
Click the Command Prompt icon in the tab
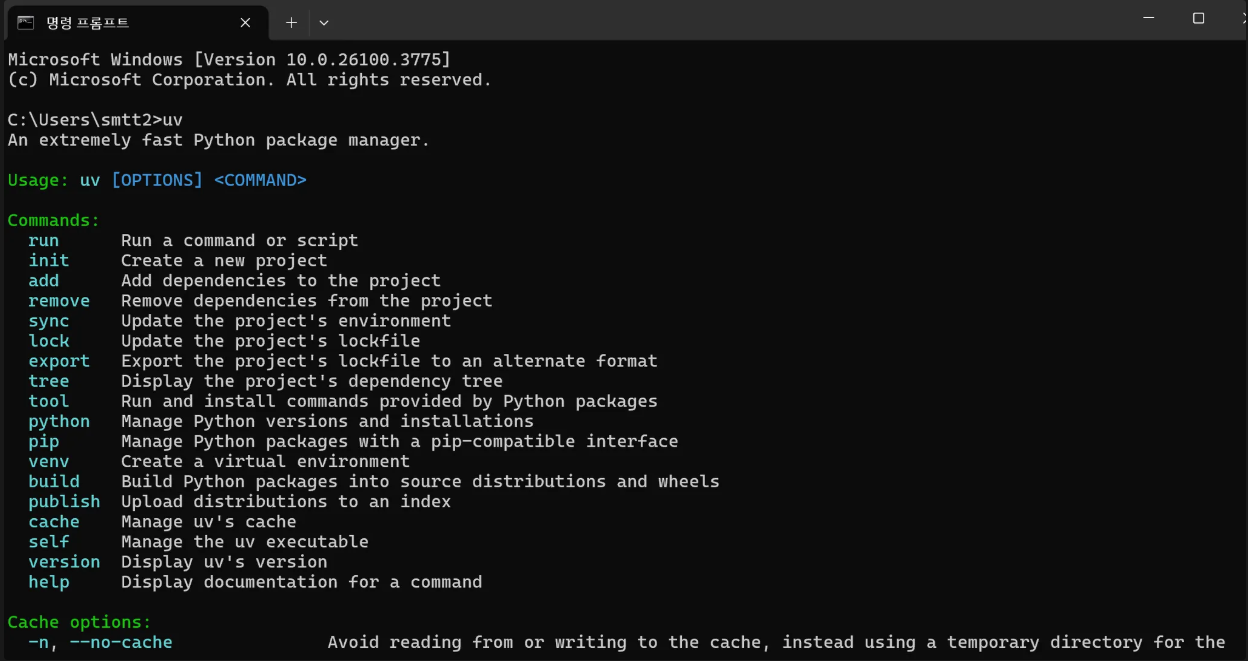26,22
